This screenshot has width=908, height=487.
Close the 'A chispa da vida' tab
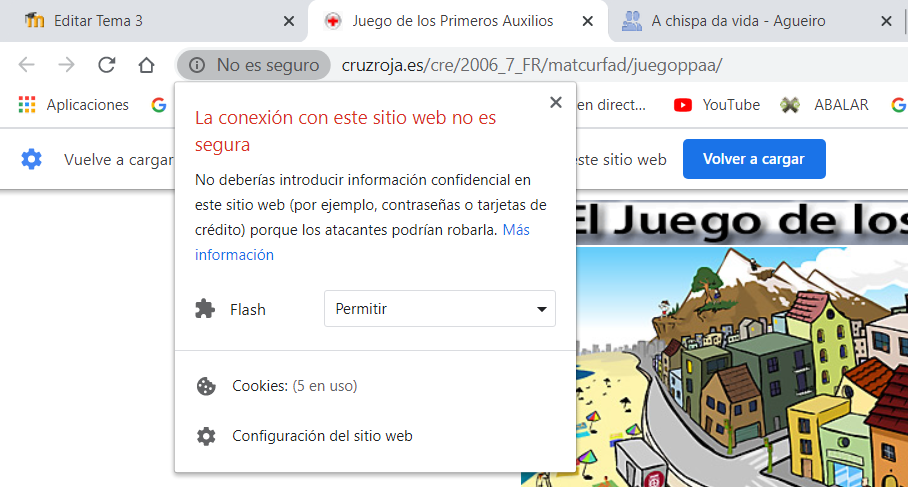(x=886, y=21)
